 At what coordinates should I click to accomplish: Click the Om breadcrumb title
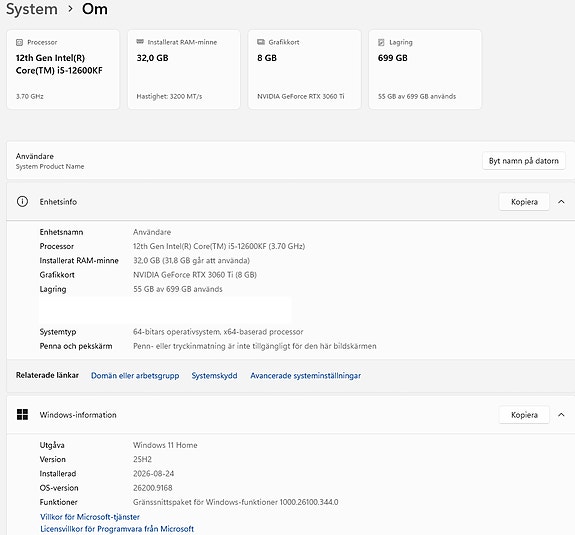(x=95, y=9)
